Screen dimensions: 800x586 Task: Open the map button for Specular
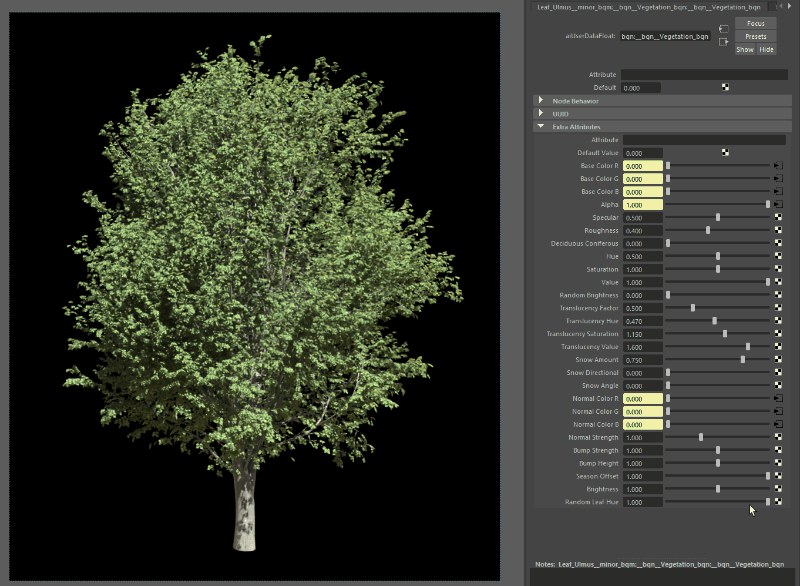click(x=777, y=217)
